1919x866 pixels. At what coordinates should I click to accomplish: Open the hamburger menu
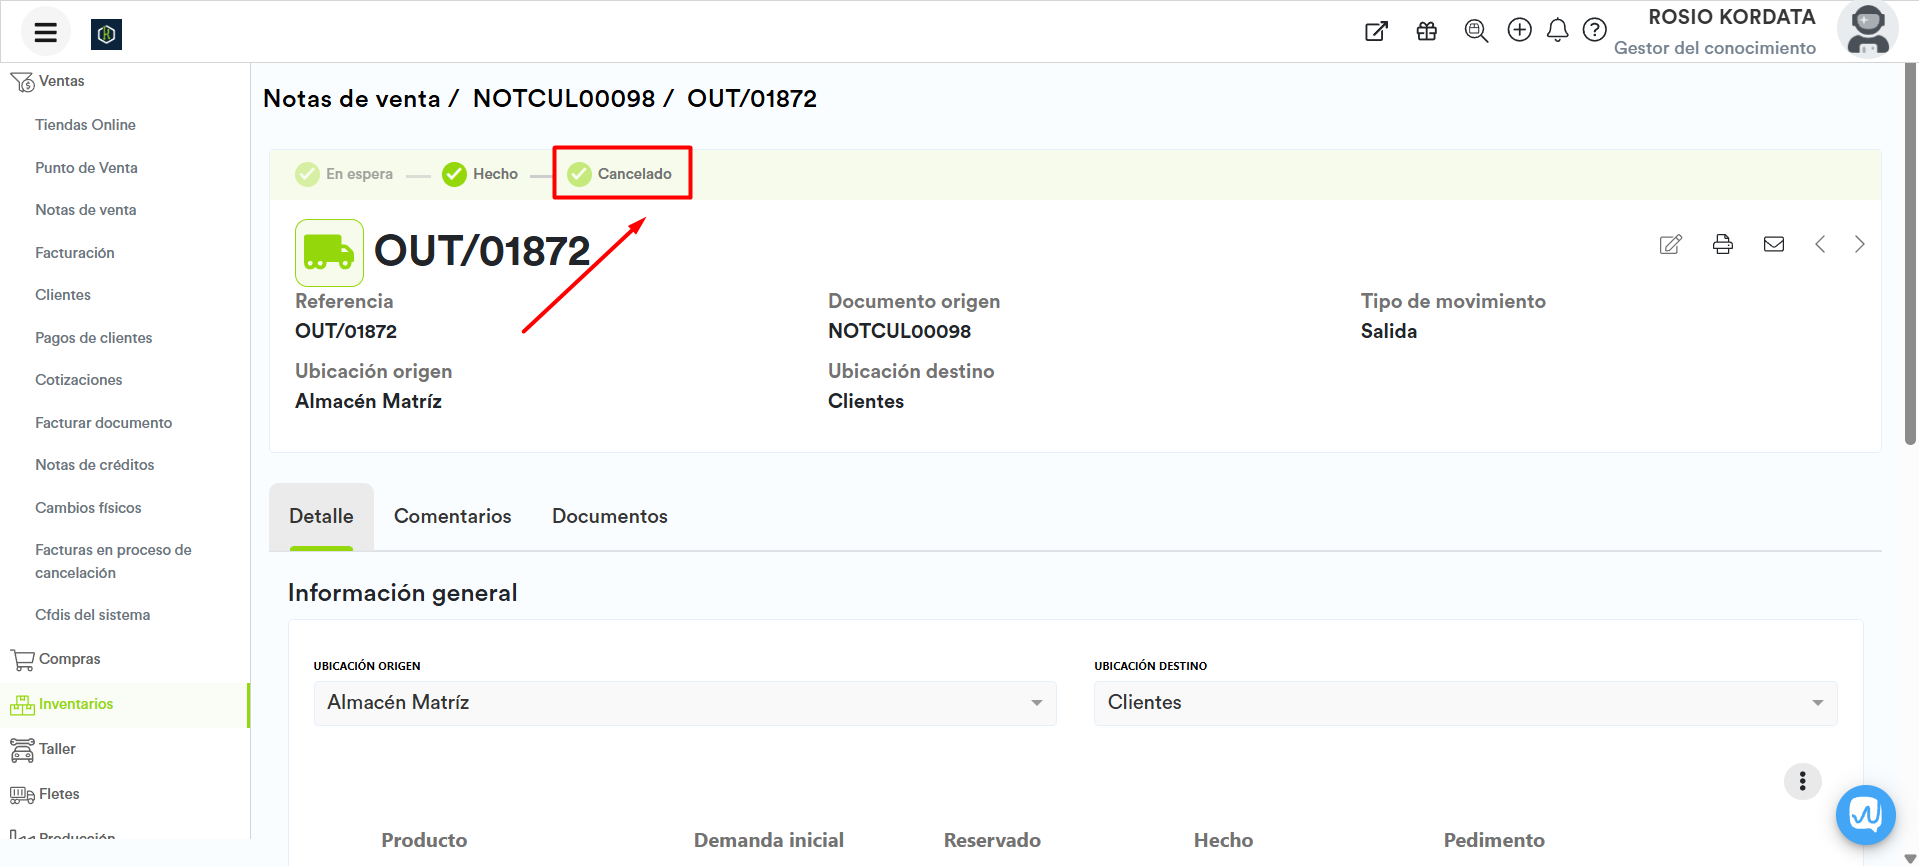[45, 33]
